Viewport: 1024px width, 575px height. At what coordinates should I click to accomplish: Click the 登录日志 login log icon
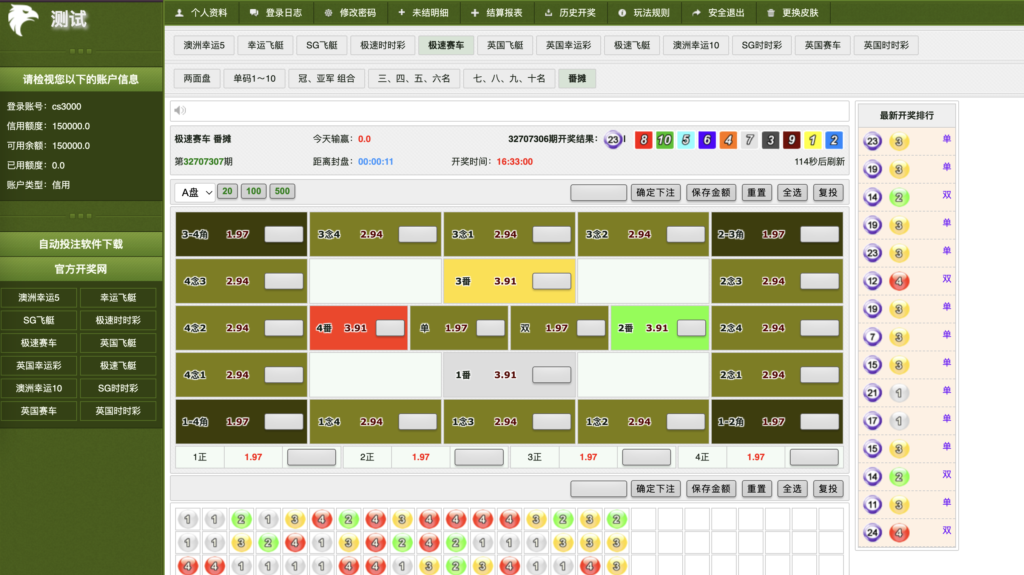pyautogui.click(x=255, y=13)
